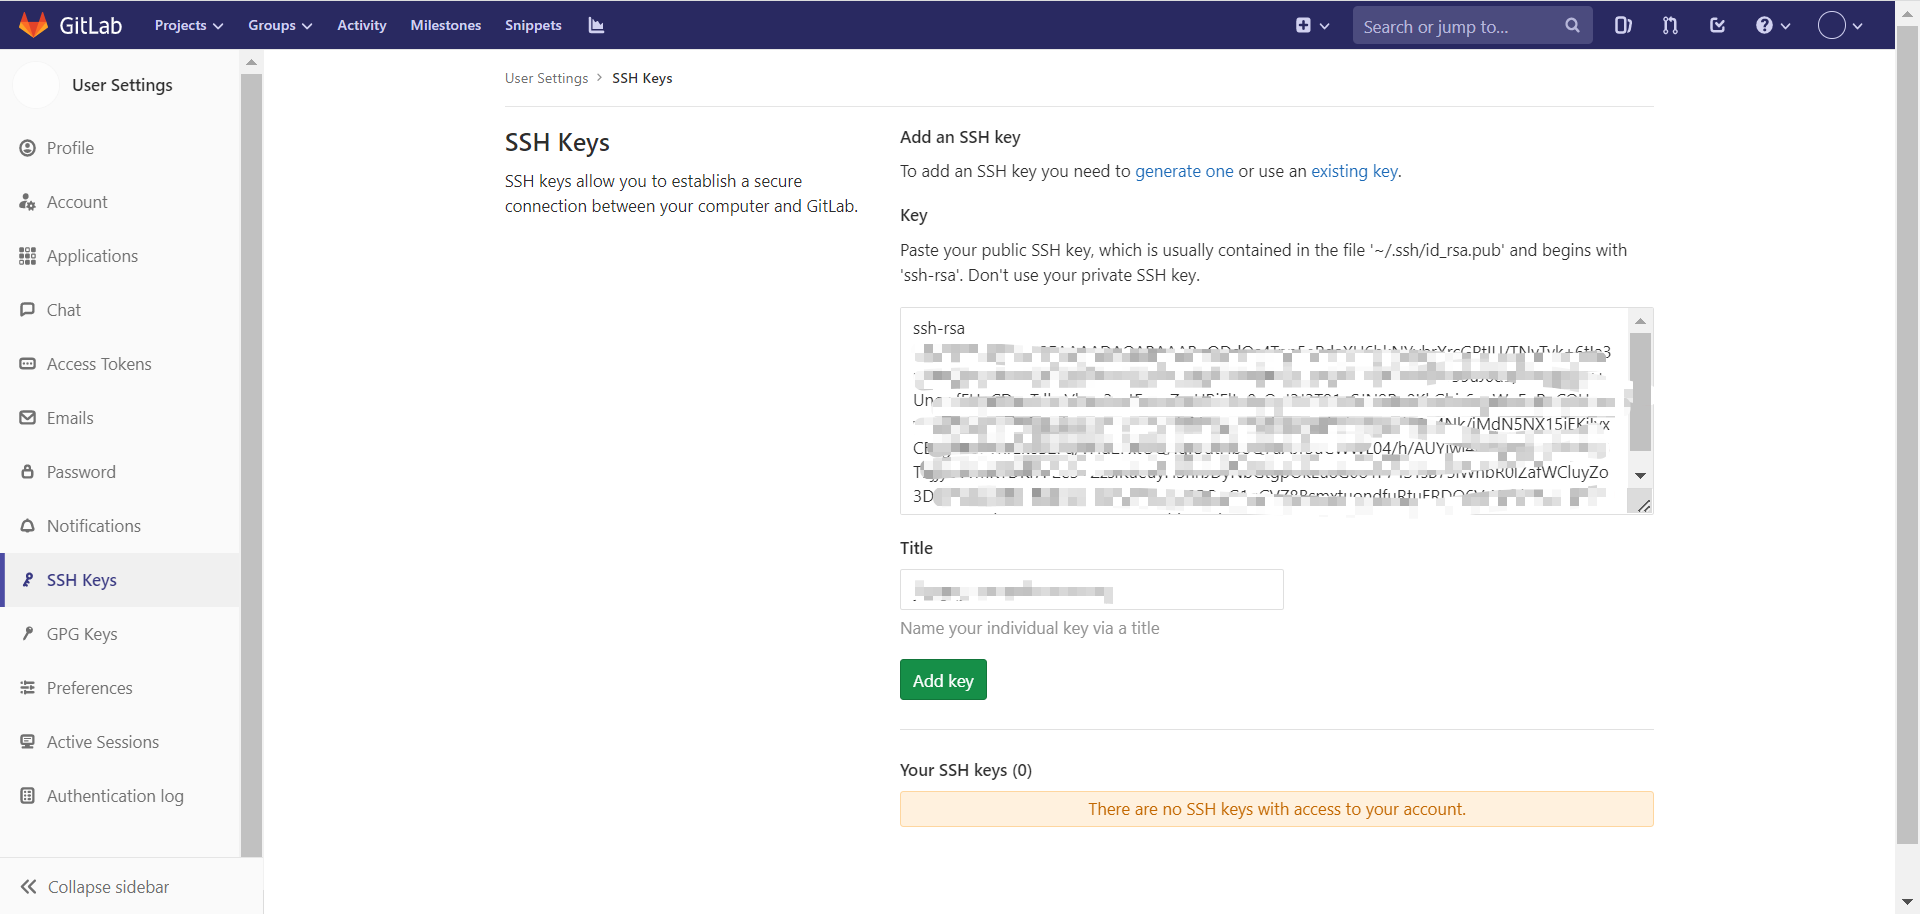The width and height of the screenshot is (1920, 914).
Task: Click the Emails envelope icon
Action: coord(28,418)
